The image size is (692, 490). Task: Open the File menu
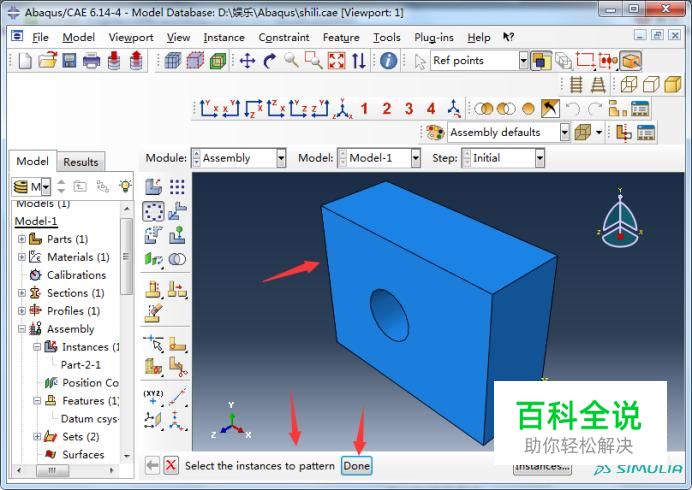click(x=40, y=38)
